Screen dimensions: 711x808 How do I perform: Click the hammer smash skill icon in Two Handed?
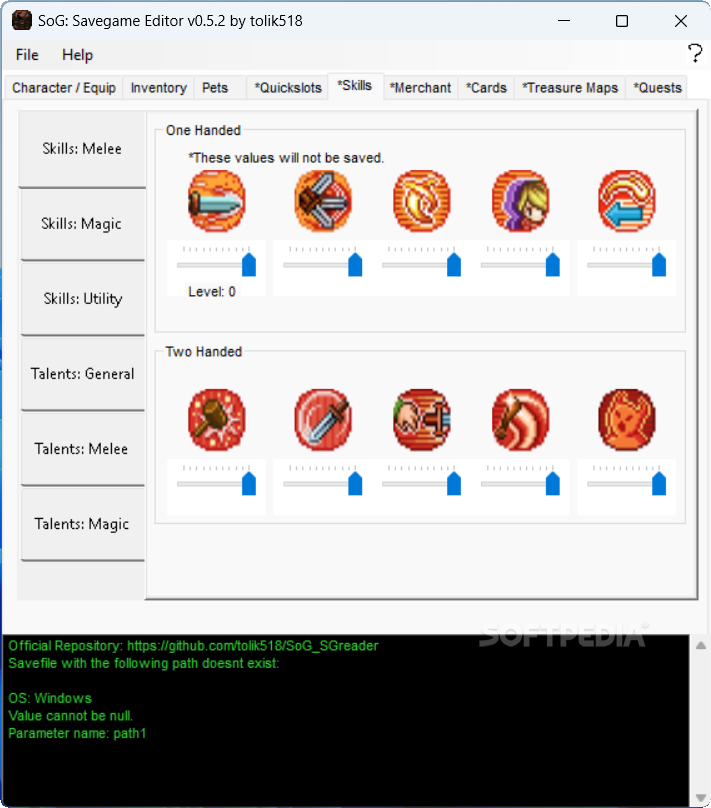(216, 419)
